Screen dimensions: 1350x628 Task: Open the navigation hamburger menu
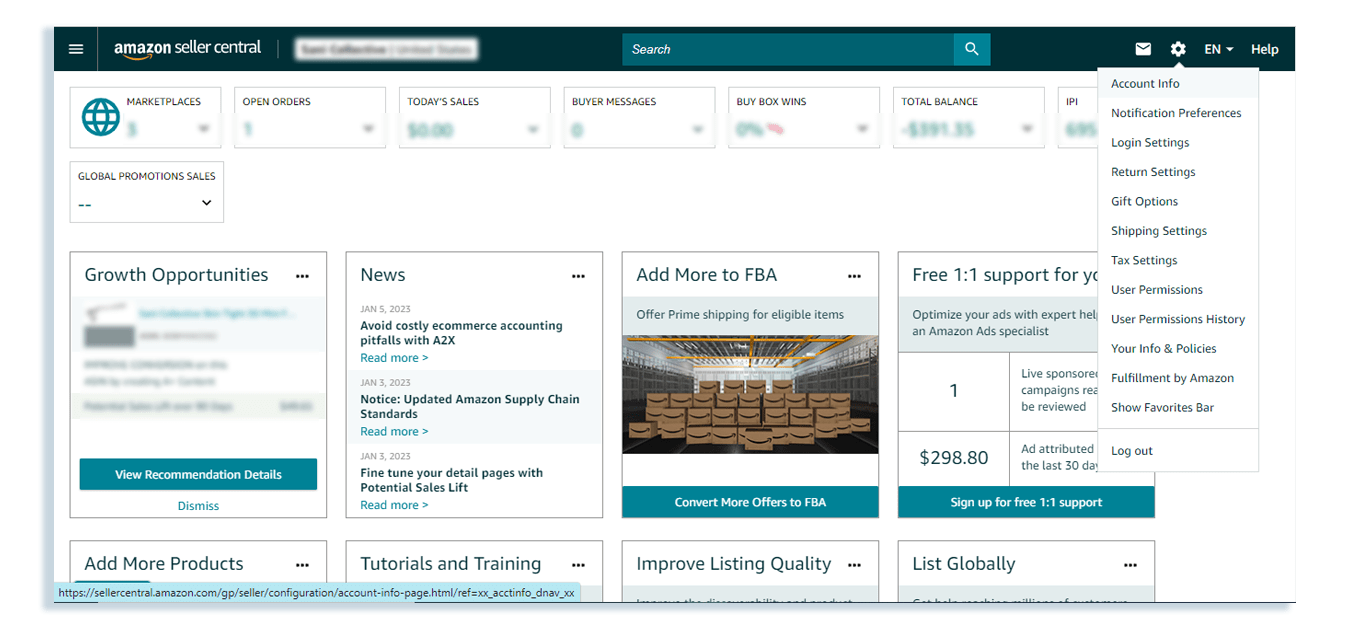click(x=75, y=48)
